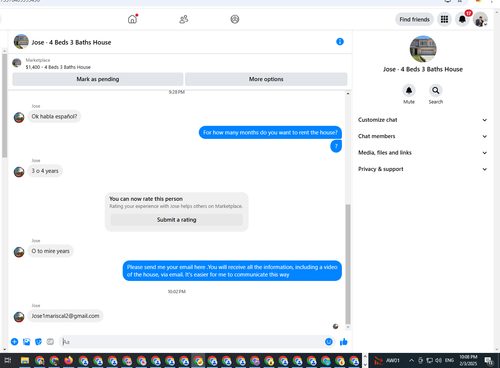Select the Jose1mariscal2@gmail.com message
This screenshot has width=500, height=368.
[65, 316]
